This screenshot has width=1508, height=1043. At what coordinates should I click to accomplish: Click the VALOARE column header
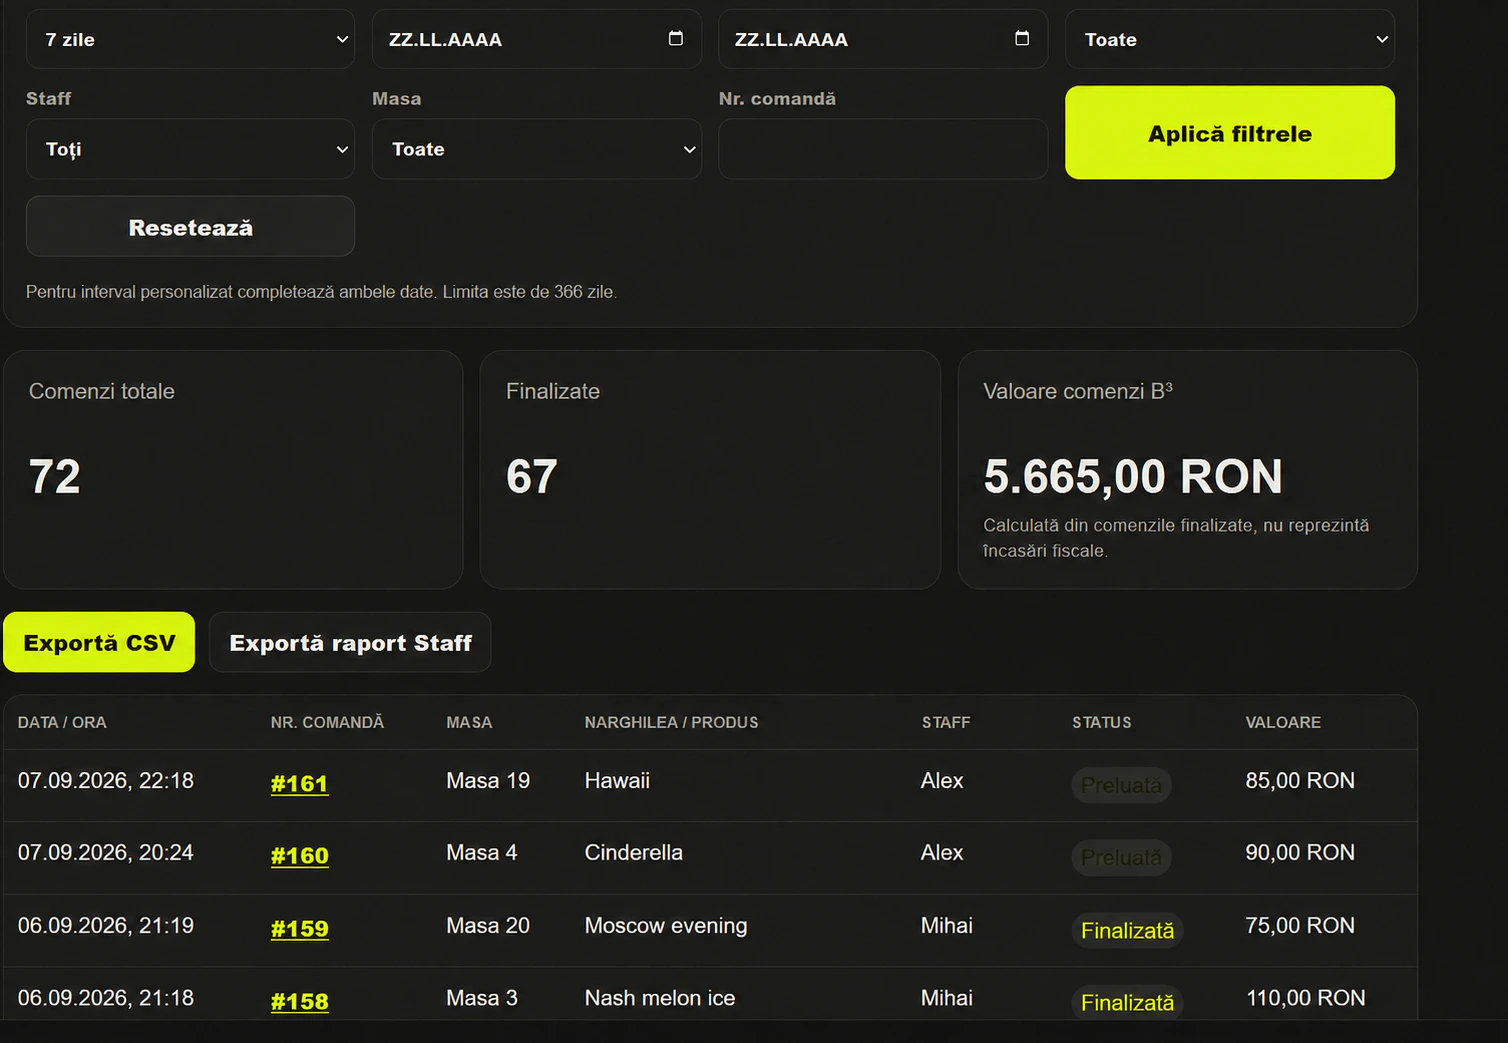(1283, 722)
